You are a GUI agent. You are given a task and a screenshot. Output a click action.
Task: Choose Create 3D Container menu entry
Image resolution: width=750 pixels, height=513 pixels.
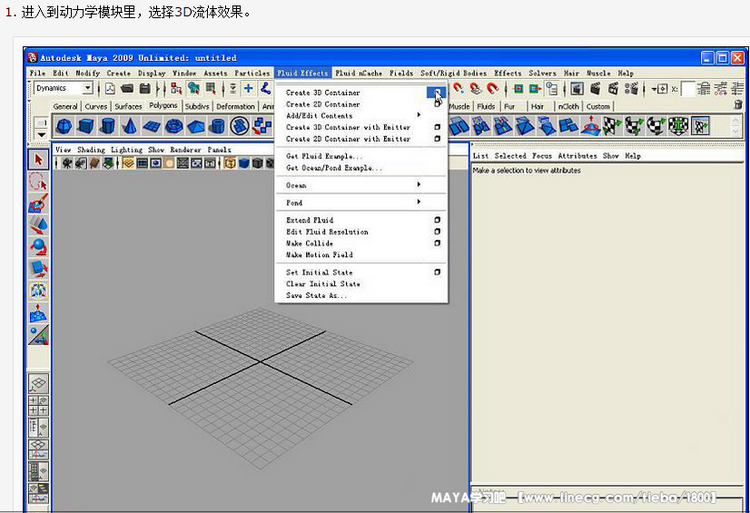click(x=323, y=93)
